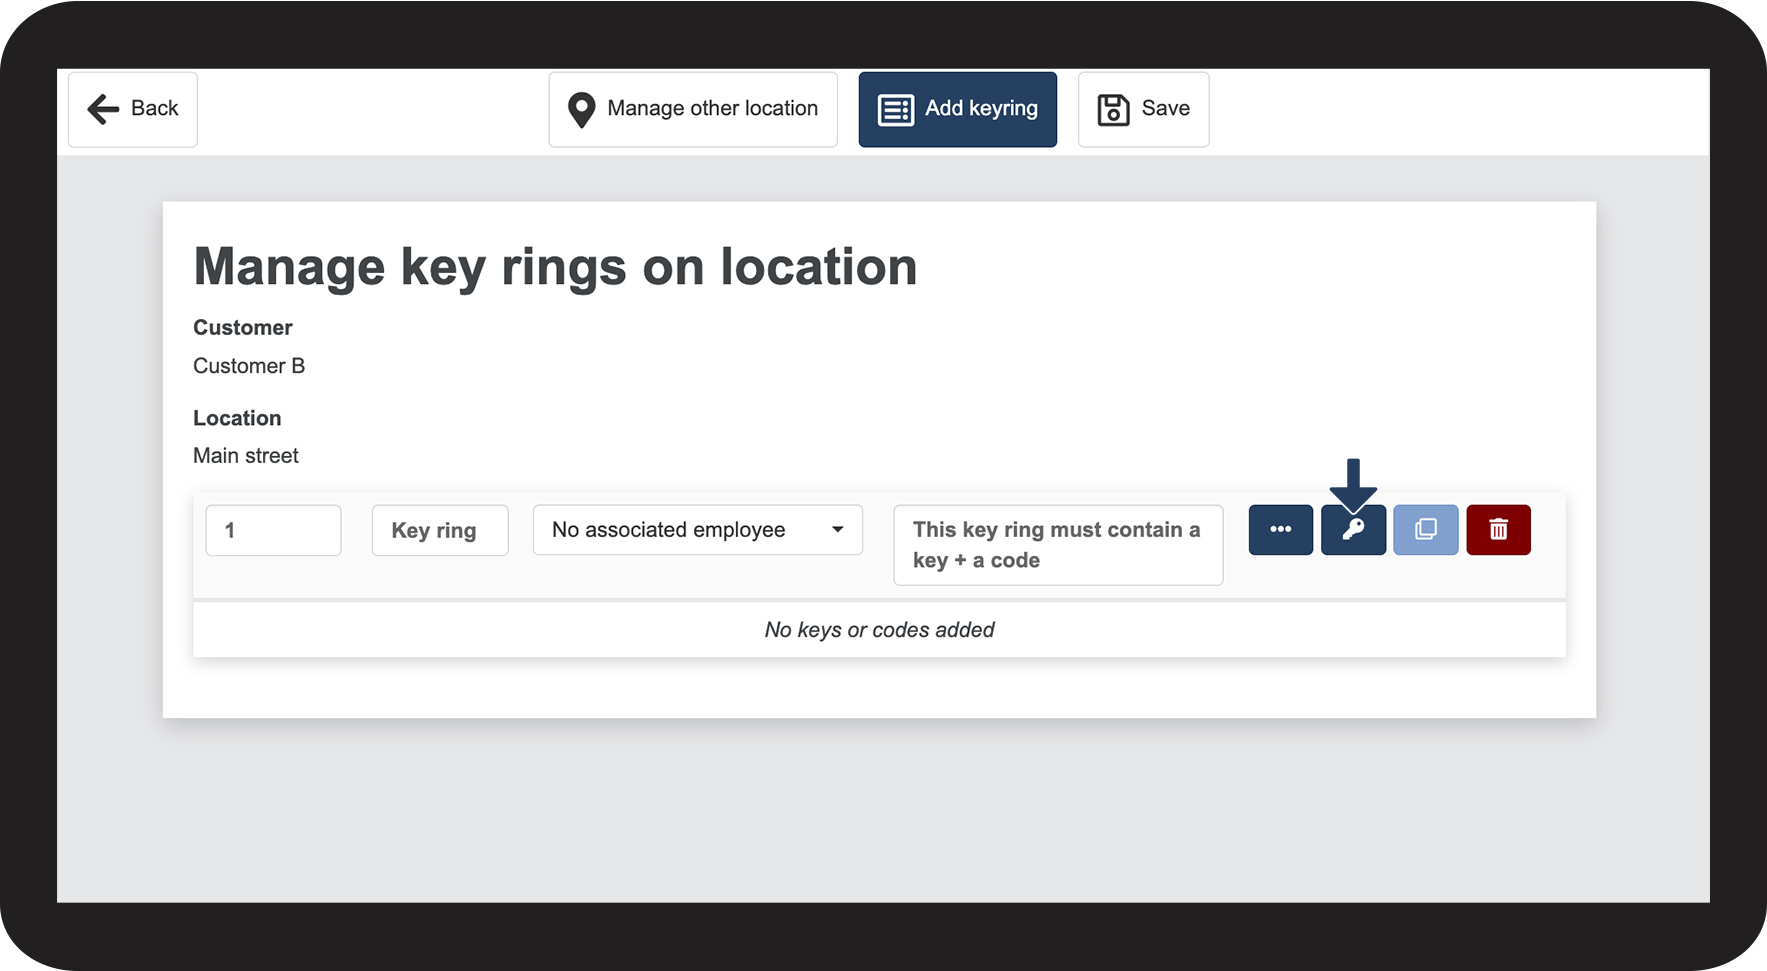1767x971 pixels.
Task: Click the Add keyring list icon
Action: 895,110
